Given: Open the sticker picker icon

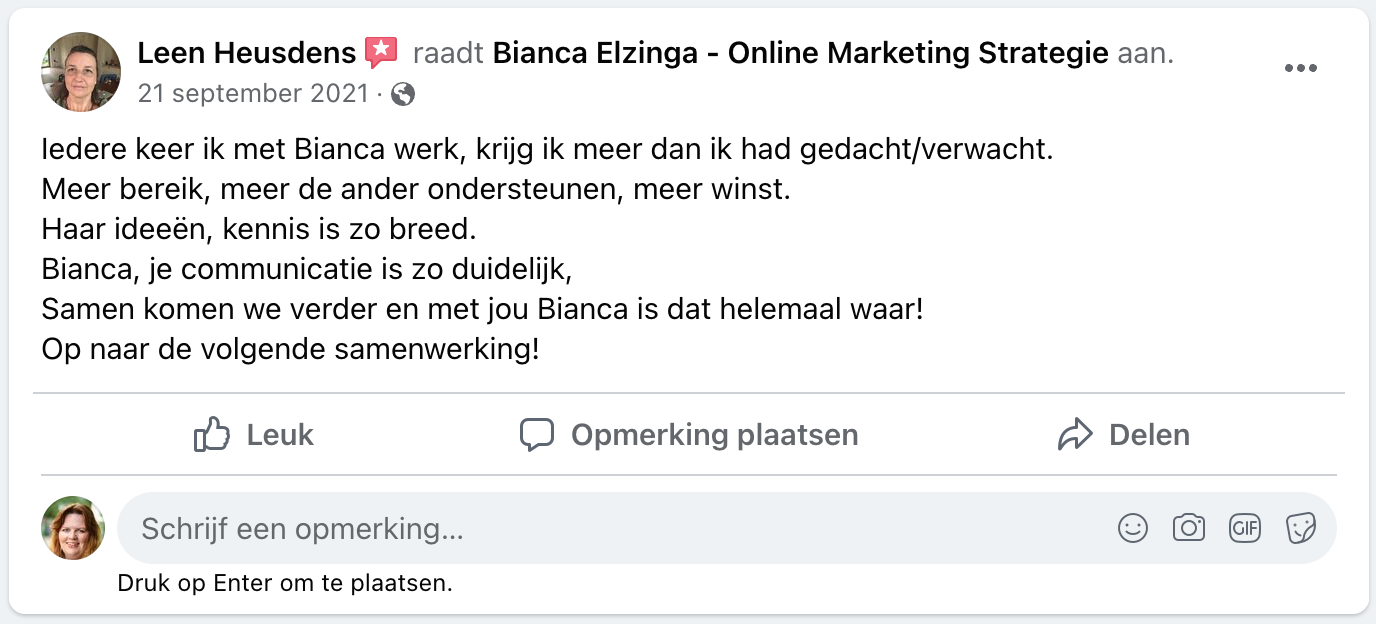Looking at the screenshot, I should coord(1301,528).
